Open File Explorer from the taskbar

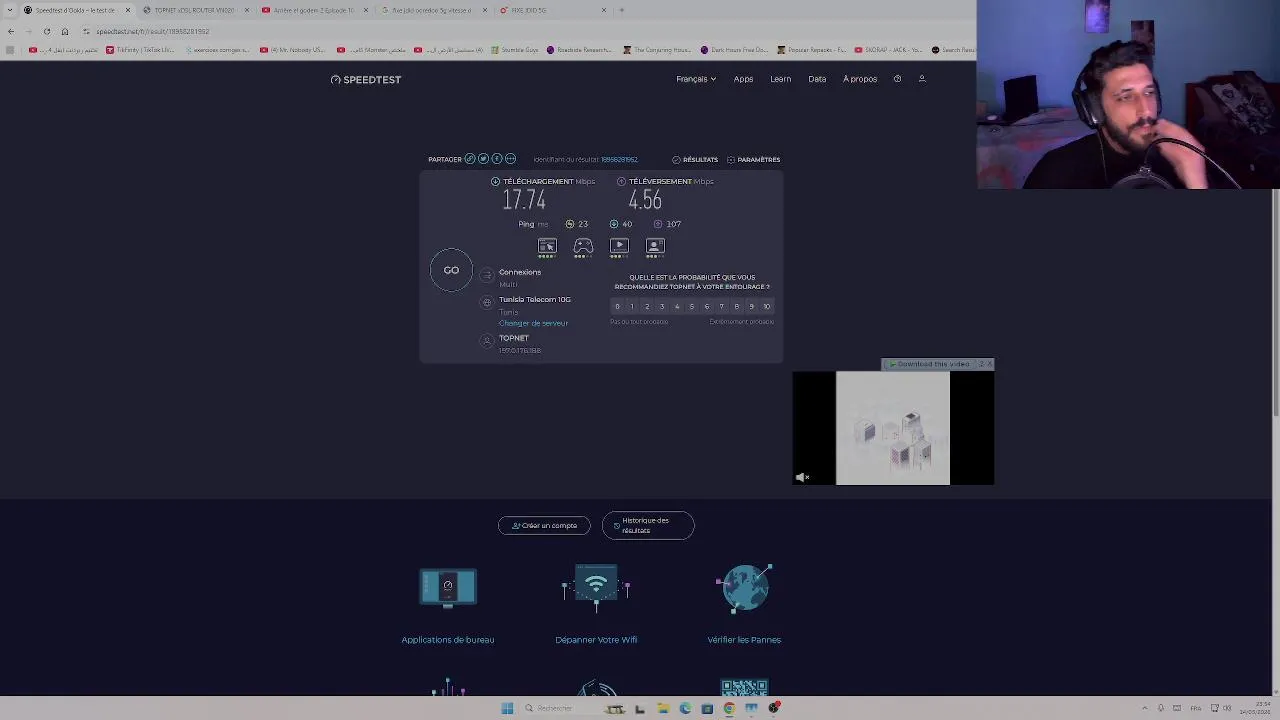pos(663,709)
